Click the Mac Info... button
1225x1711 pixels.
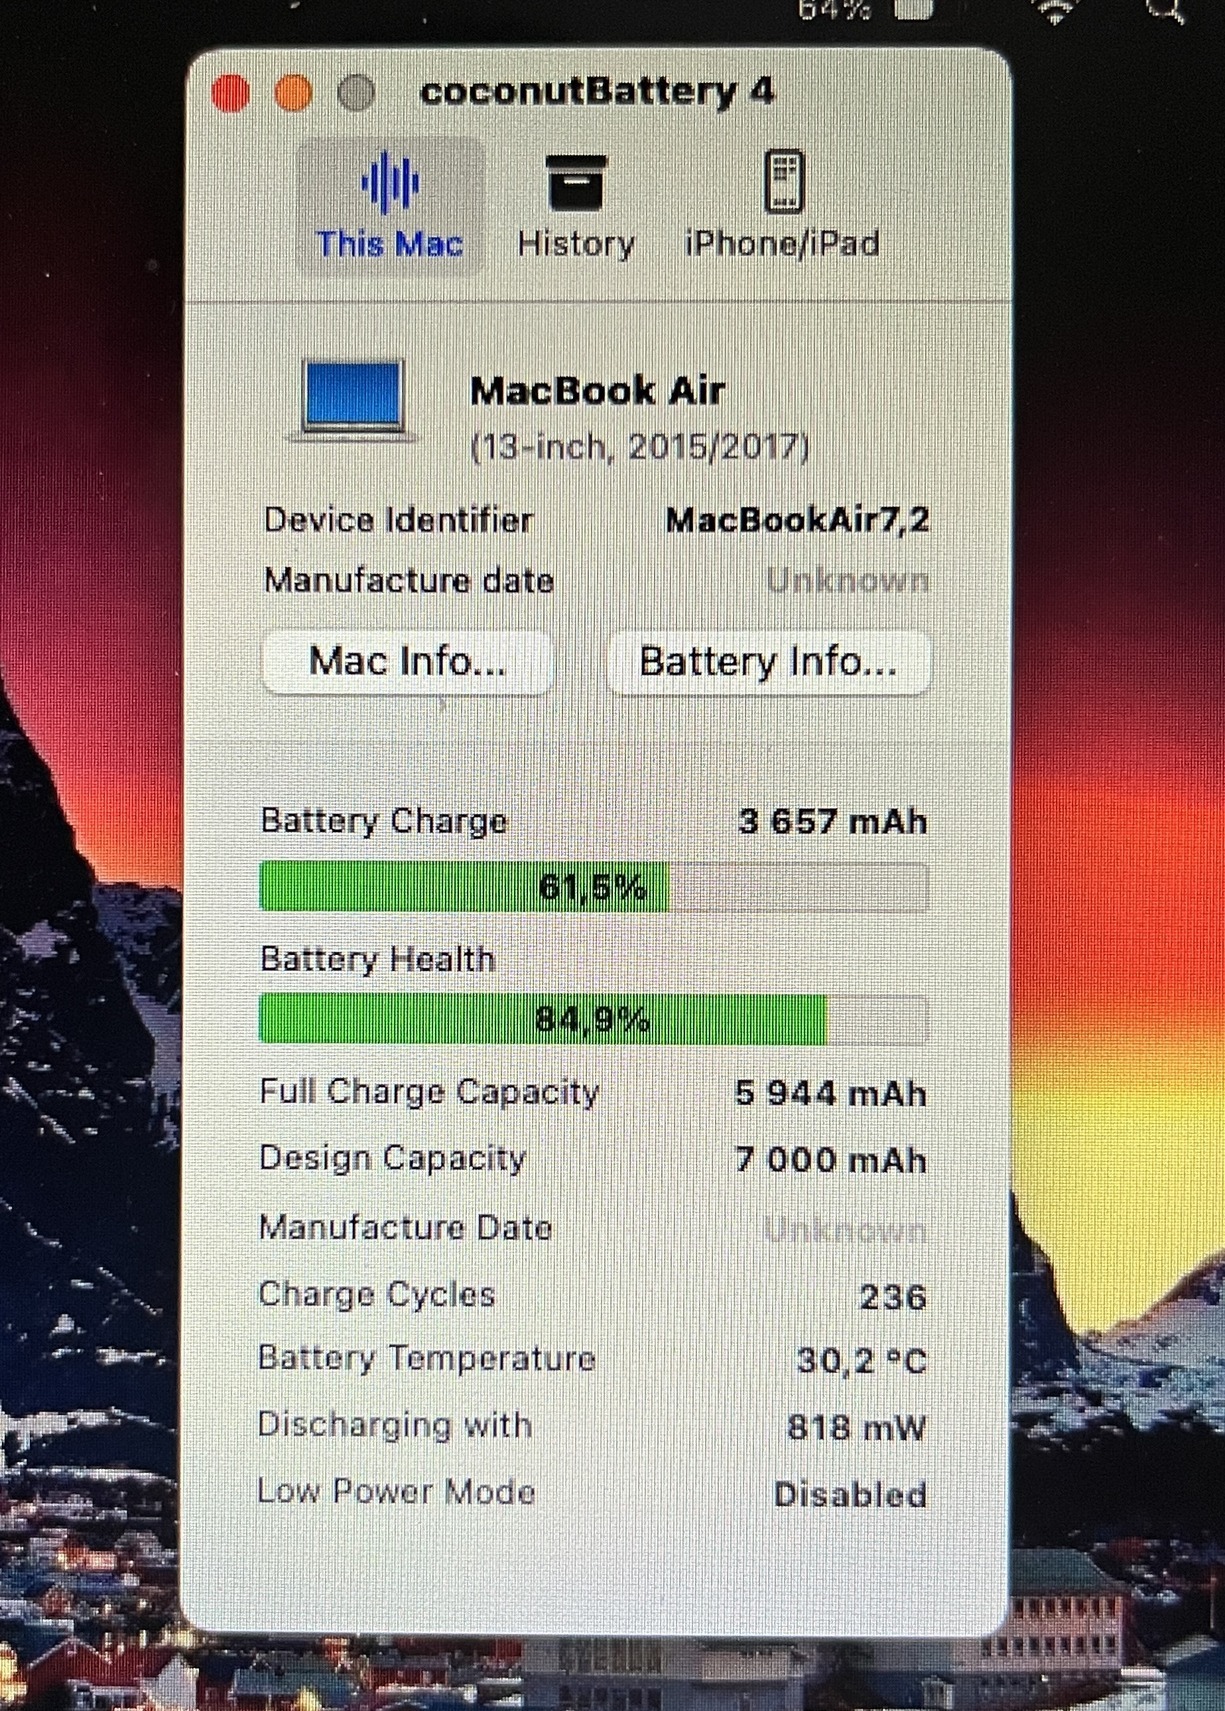pos(407,661)
